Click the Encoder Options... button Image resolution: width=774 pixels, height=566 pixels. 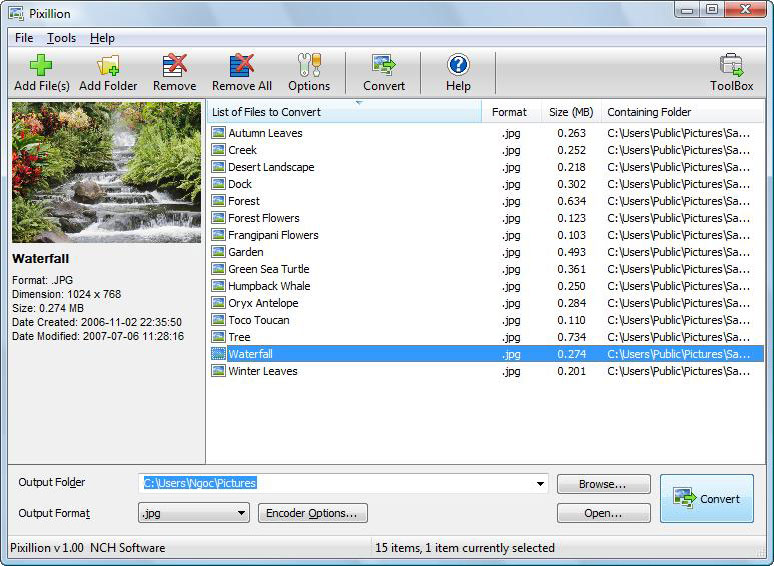pos(312,513)
